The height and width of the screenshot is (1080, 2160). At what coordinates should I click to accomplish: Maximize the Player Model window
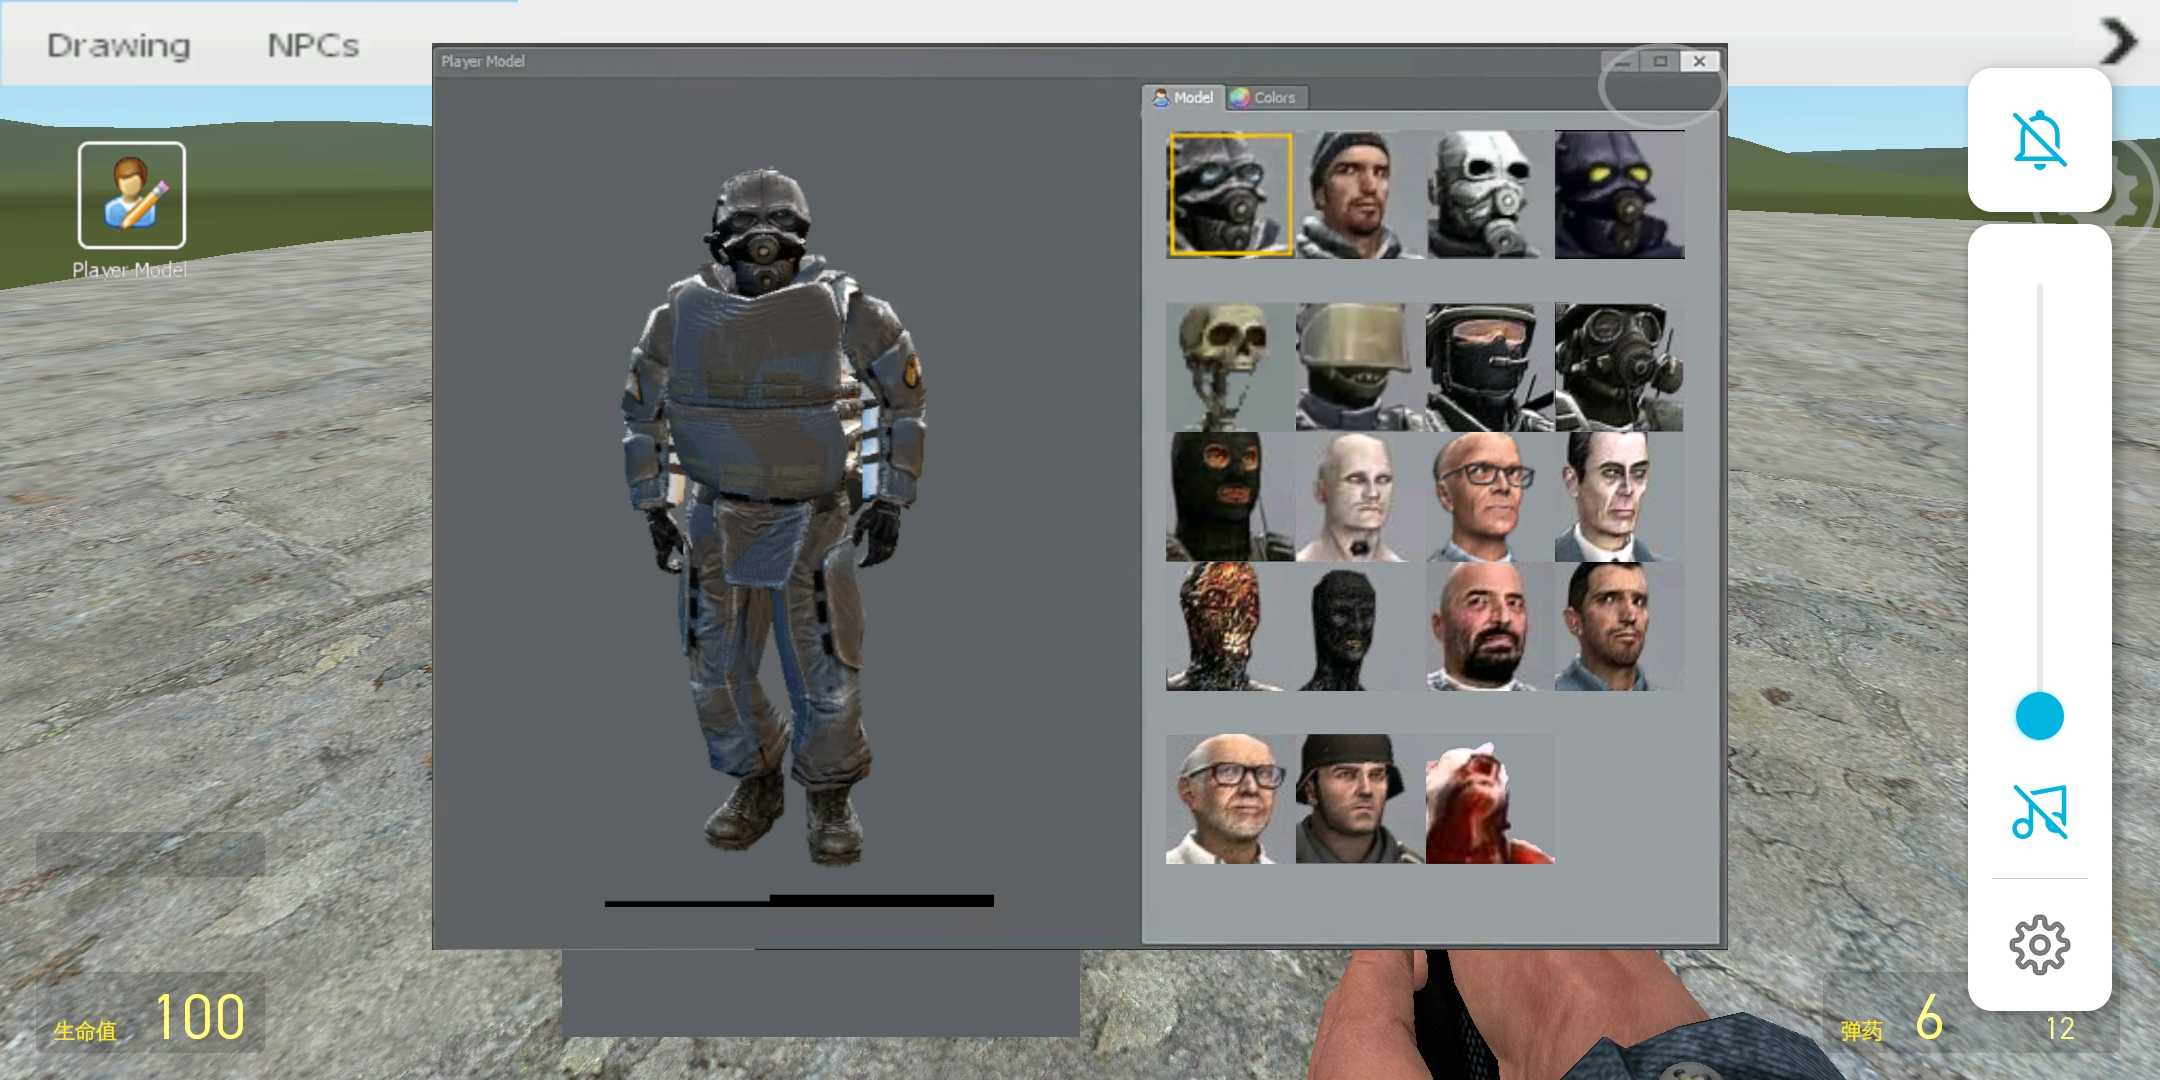[x=1660, y=61]
